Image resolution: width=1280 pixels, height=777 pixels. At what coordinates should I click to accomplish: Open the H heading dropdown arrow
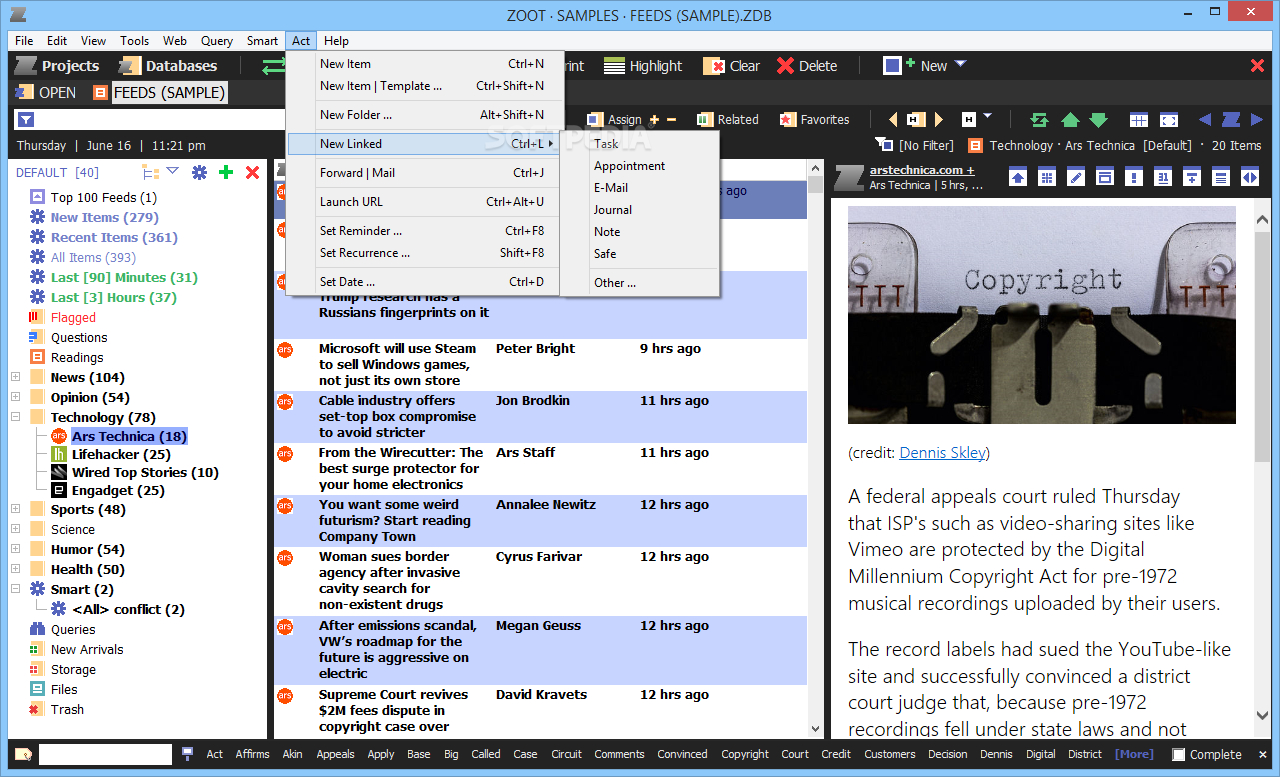tap(988, 117)
